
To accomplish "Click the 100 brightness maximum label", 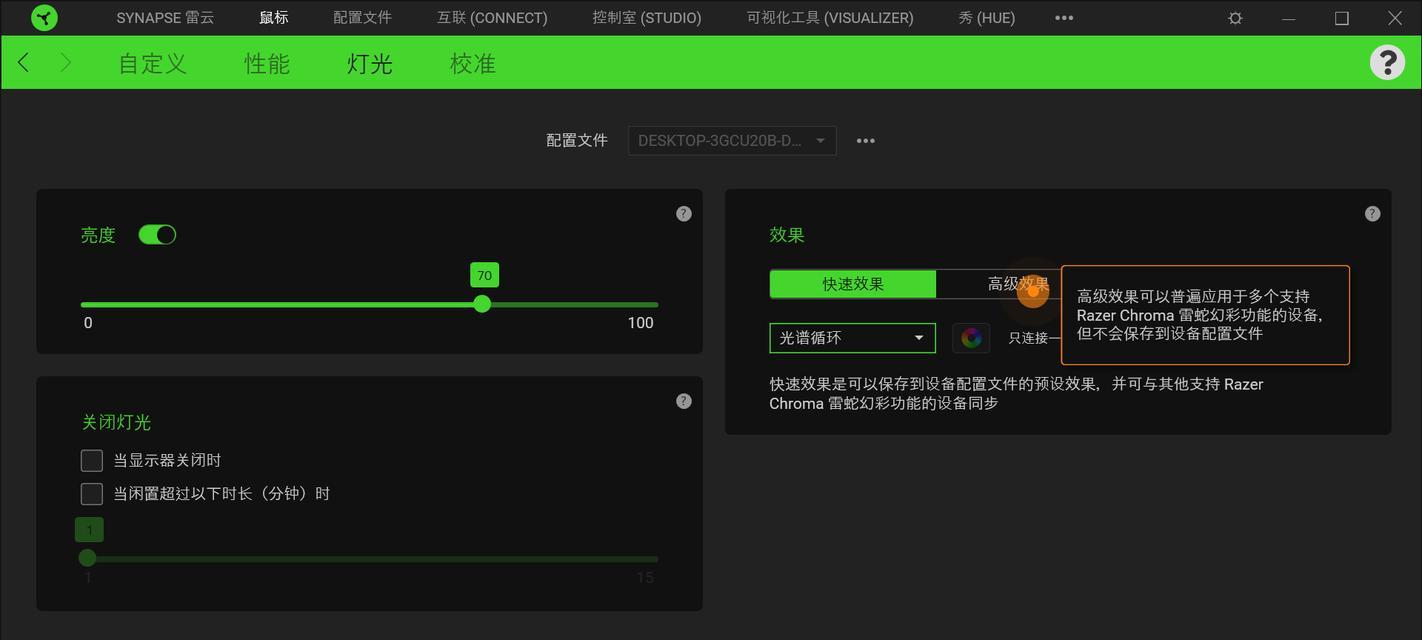I will click(x=641, y=323).
